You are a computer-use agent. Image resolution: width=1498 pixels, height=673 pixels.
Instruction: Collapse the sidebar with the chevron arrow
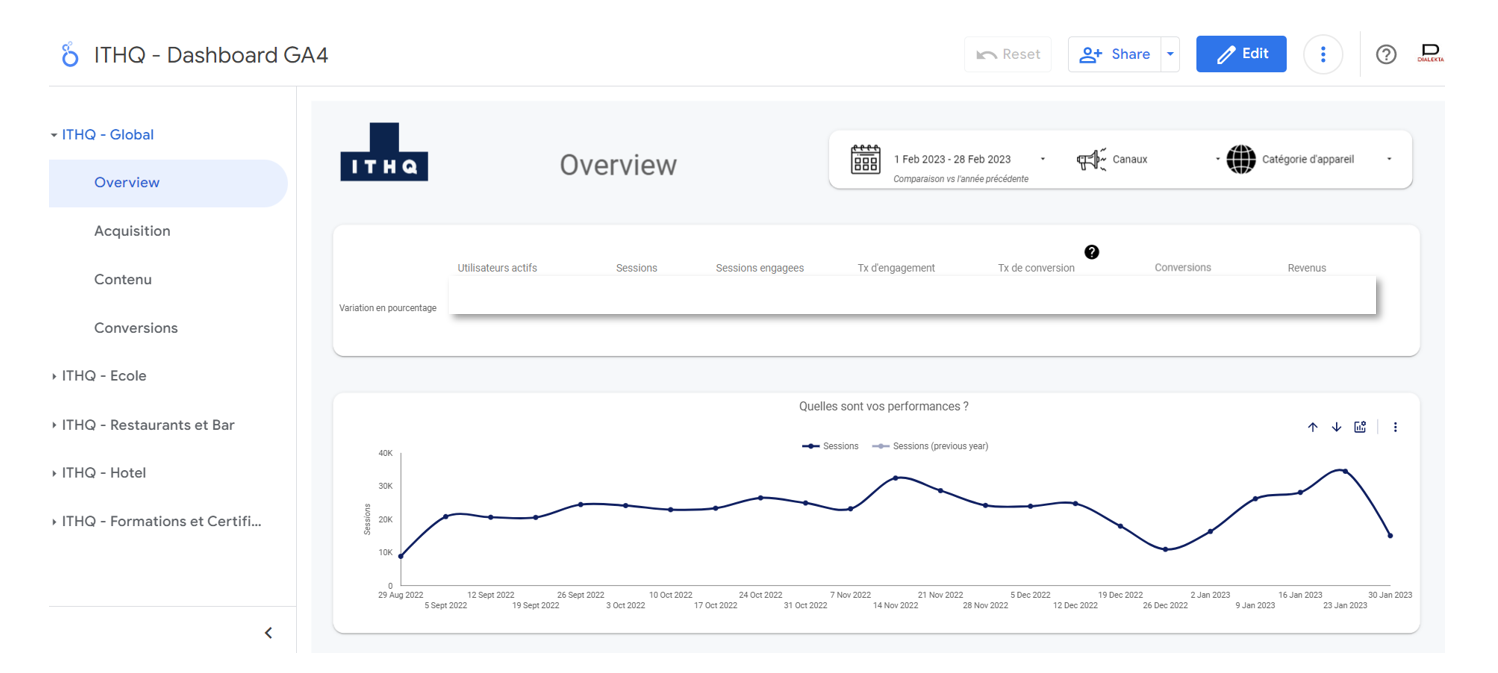point(268,633)
